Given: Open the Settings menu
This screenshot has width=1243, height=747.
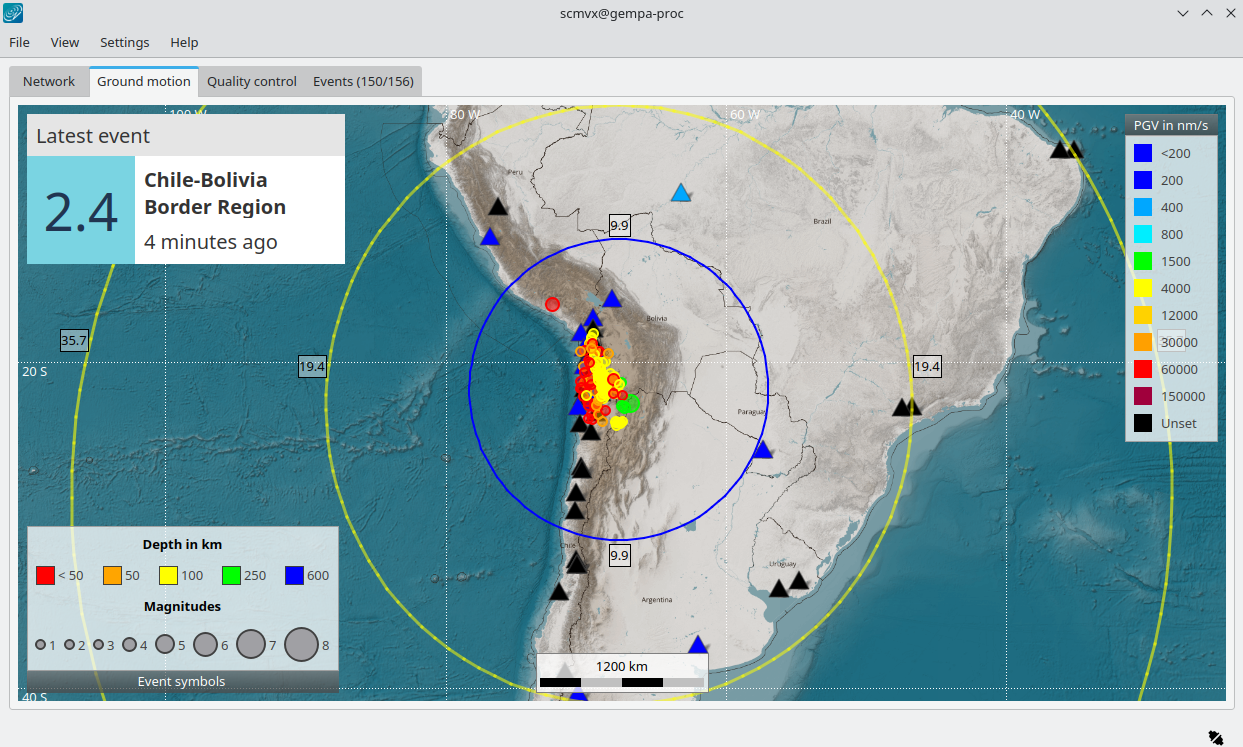Looking at the screenshot, I should point(125,42).
